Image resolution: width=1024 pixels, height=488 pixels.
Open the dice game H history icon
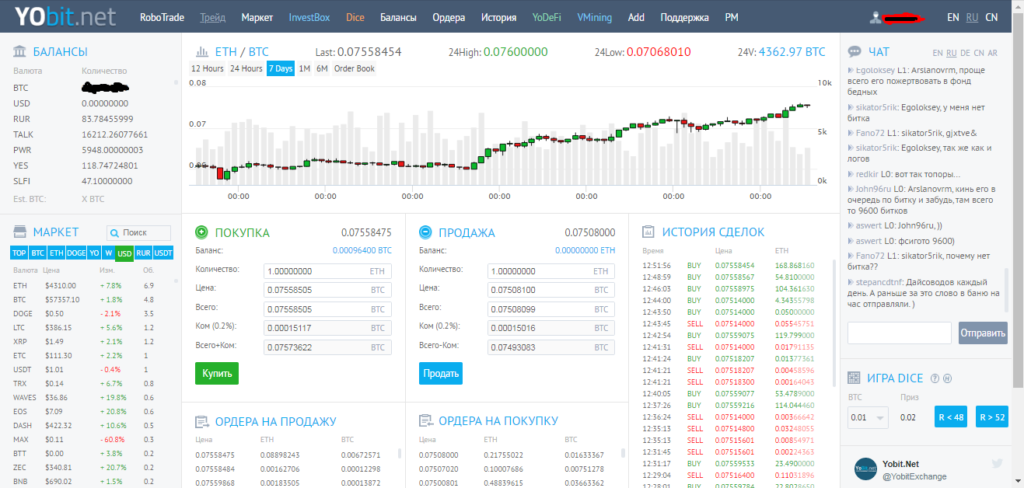click(947, 378)
